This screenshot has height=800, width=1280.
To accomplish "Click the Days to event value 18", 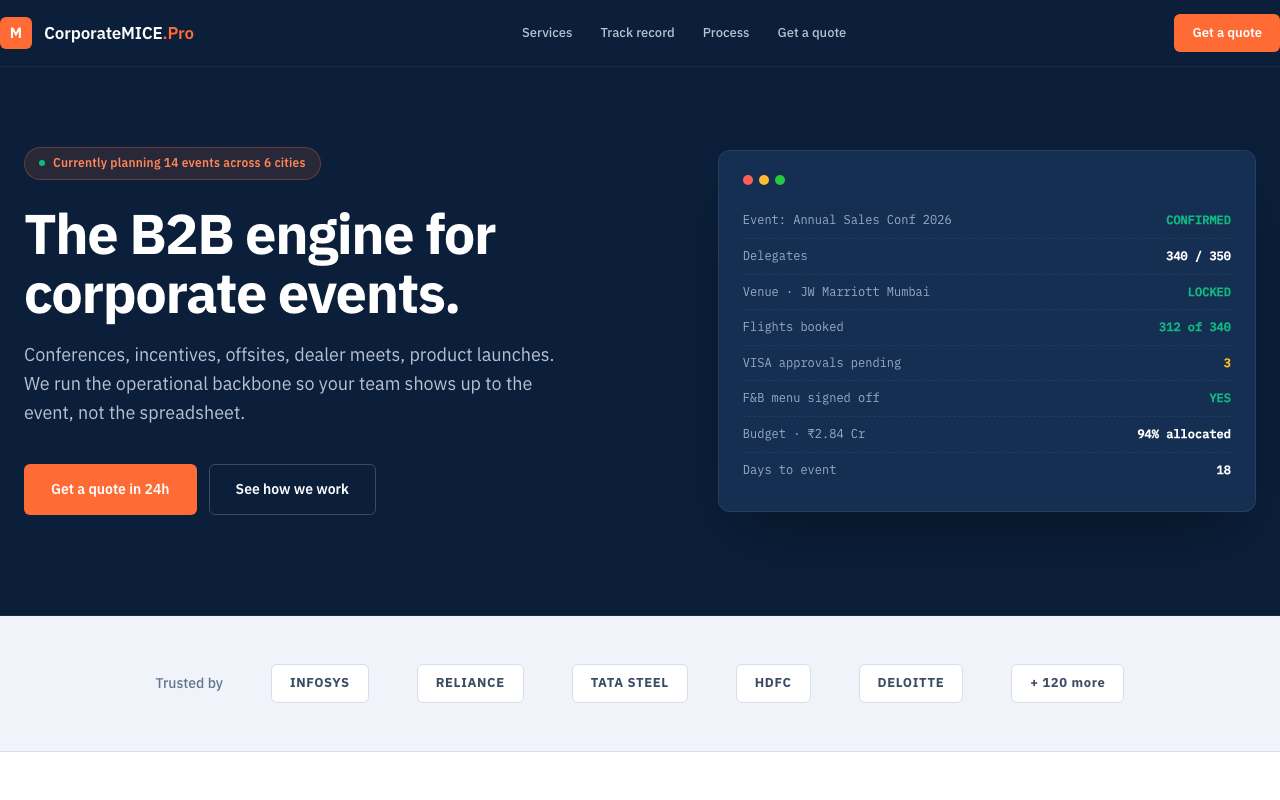I will click(x=1224, y=470).
